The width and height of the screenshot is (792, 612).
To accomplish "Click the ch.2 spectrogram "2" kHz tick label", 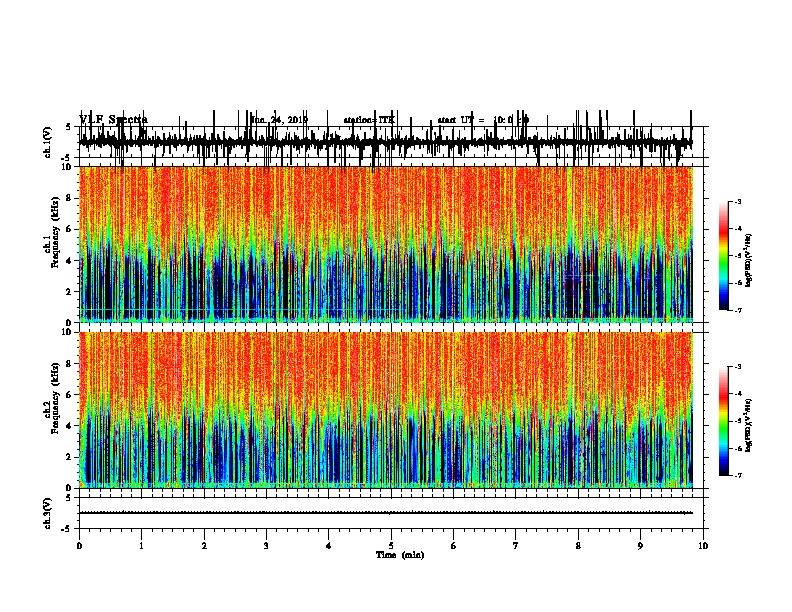I will tap(69, 457).
